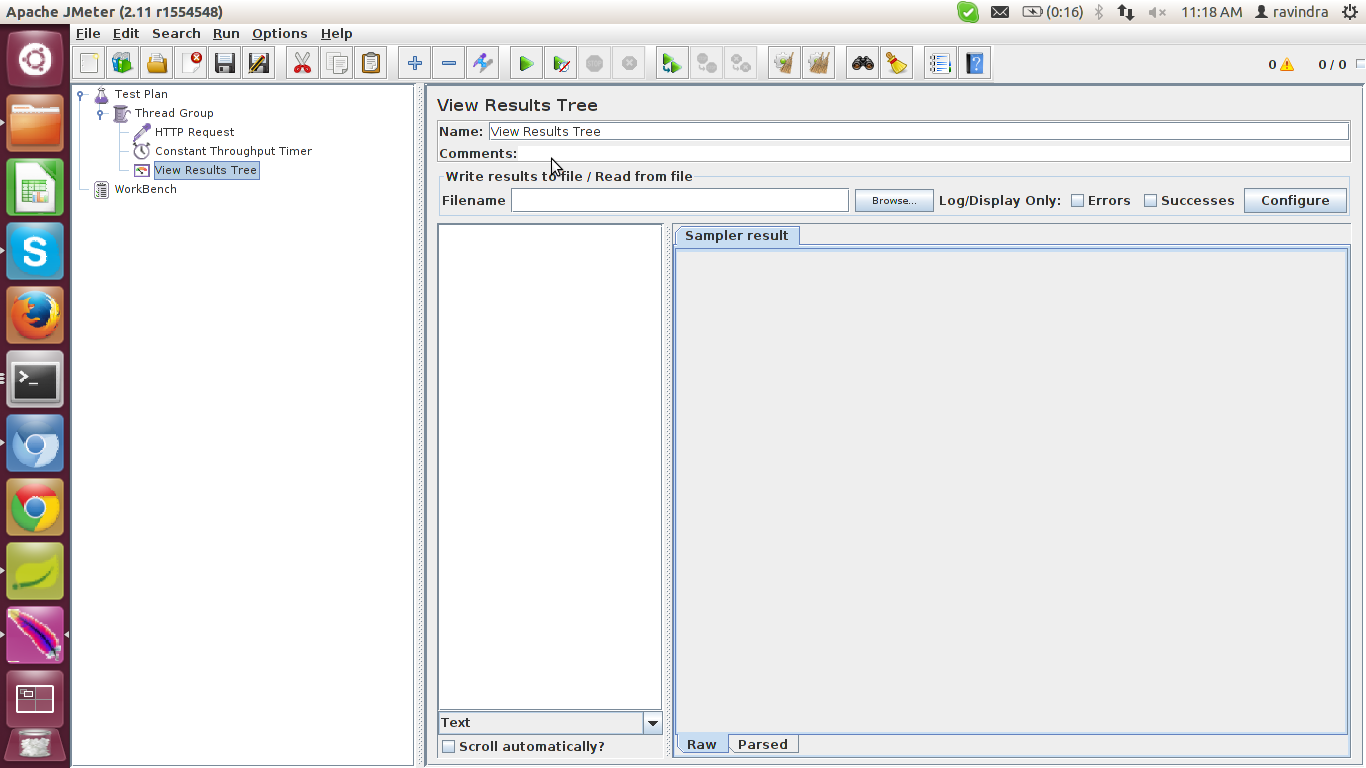This screenshot has width=1366, height=768.
Task: Collapse the Thread Group tree node
Action: (101, 114)
